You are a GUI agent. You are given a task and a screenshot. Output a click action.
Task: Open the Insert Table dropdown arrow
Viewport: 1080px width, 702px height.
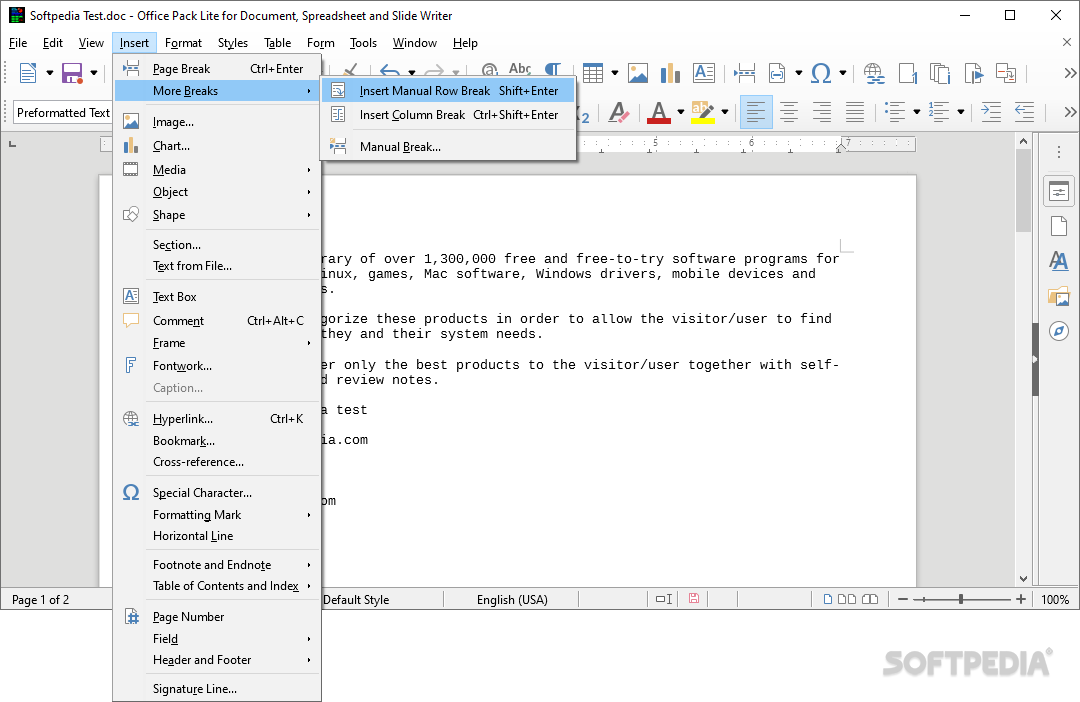click(614, 72)
